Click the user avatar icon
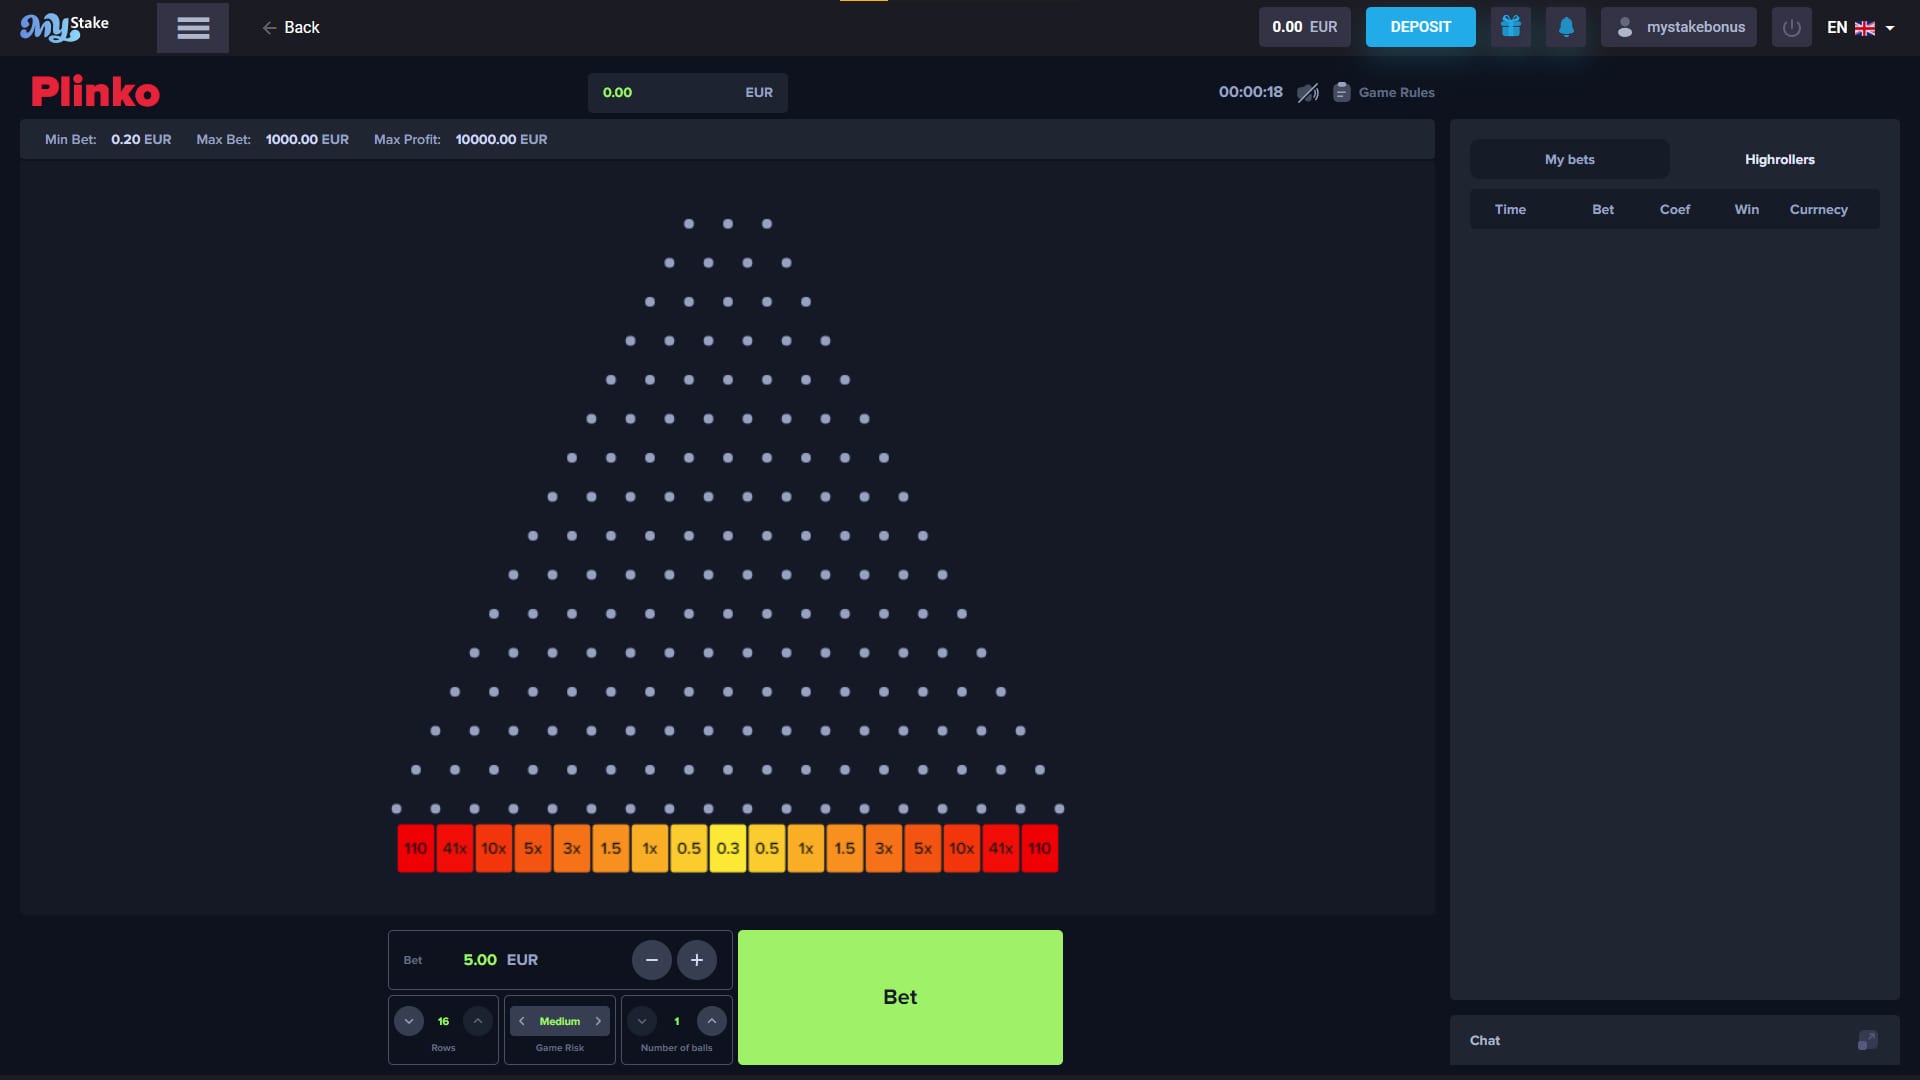Image resolution: width=1920 pixels, height=1080 pixels. pos(1625,27)
